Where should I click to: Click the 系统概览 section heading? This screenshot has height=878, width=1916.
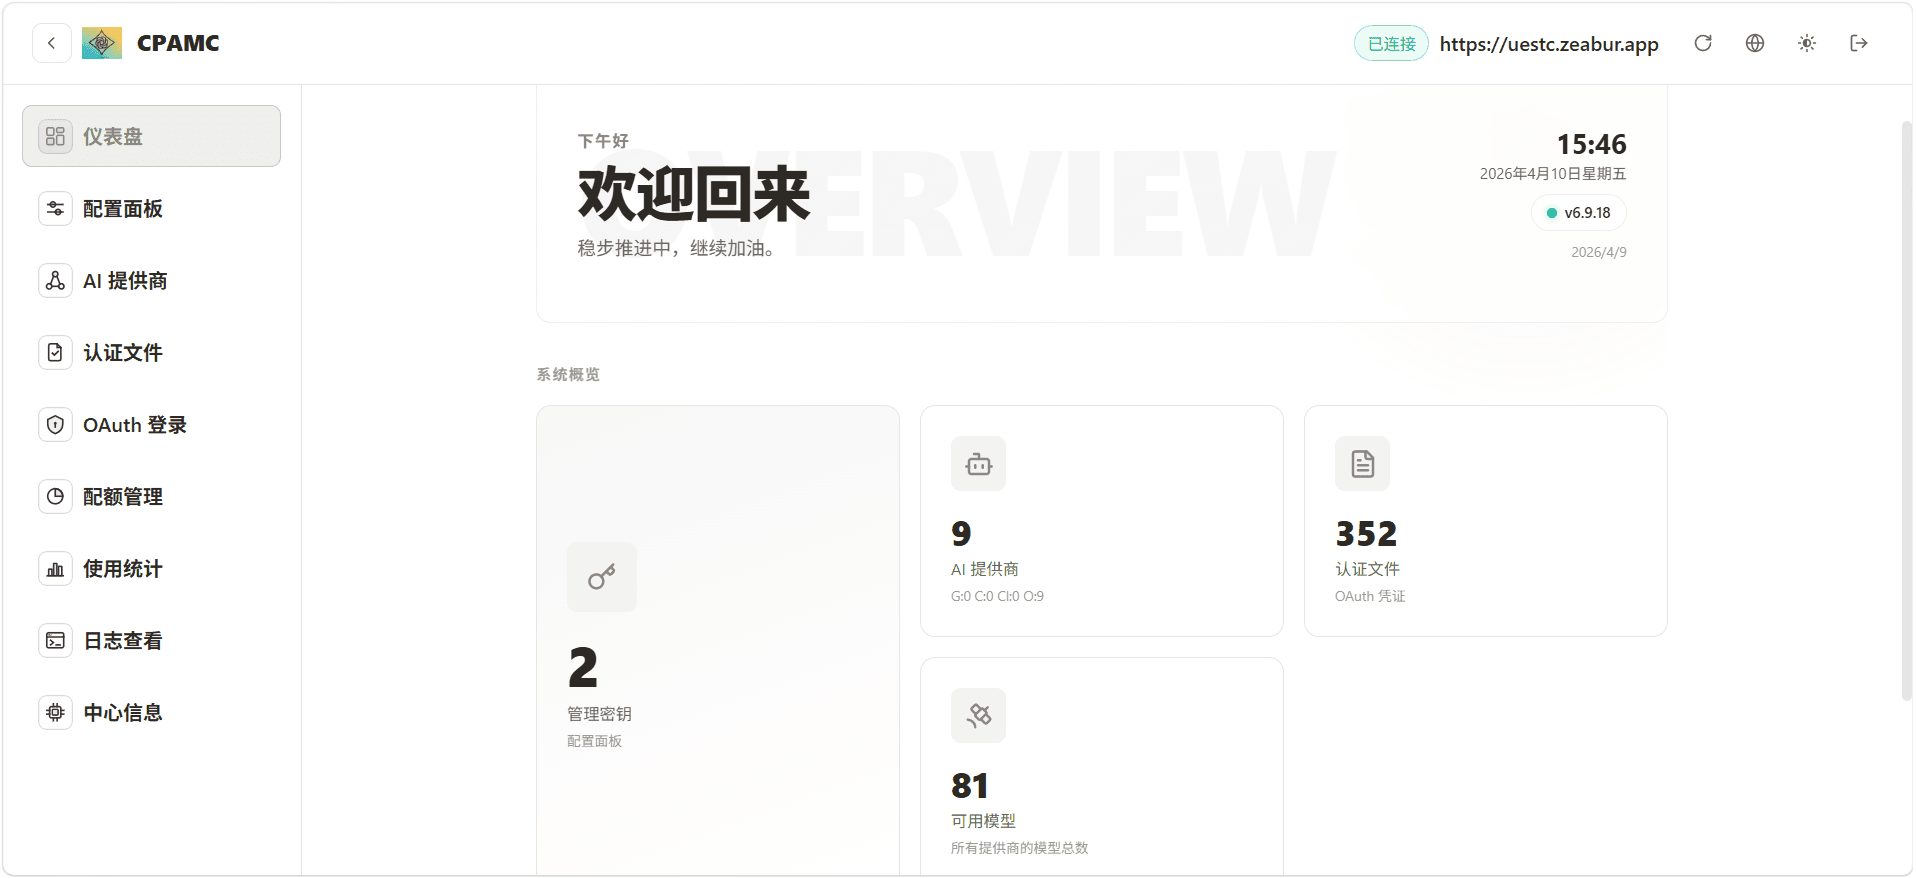tap(568, 374)
